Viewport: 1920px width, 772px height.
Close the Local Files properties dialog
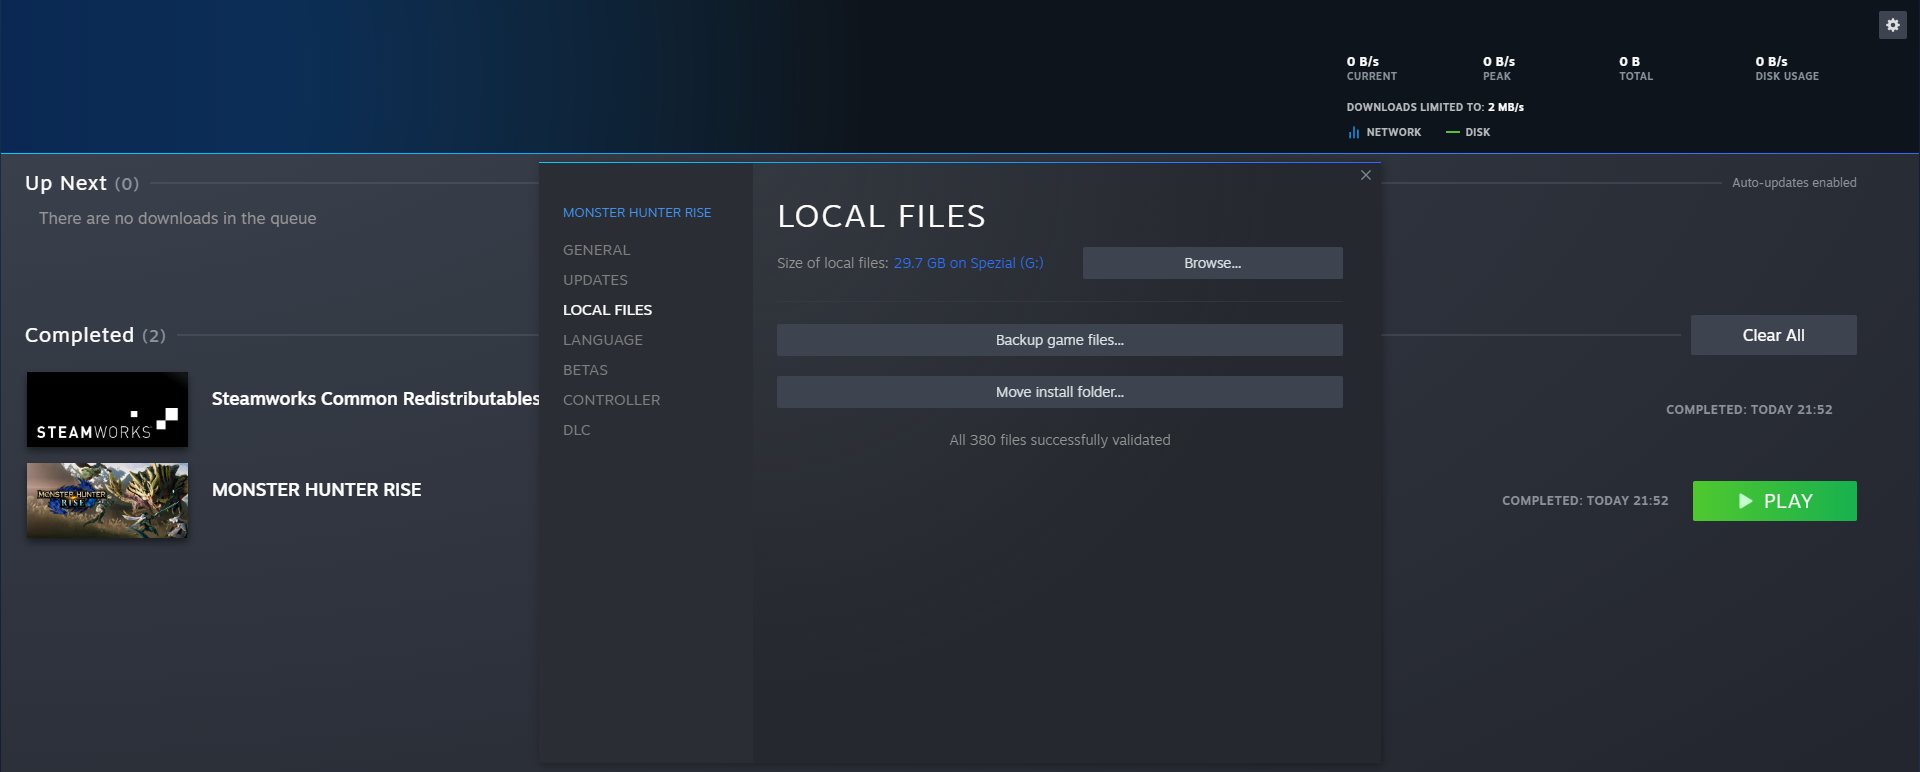(1366, 175)
